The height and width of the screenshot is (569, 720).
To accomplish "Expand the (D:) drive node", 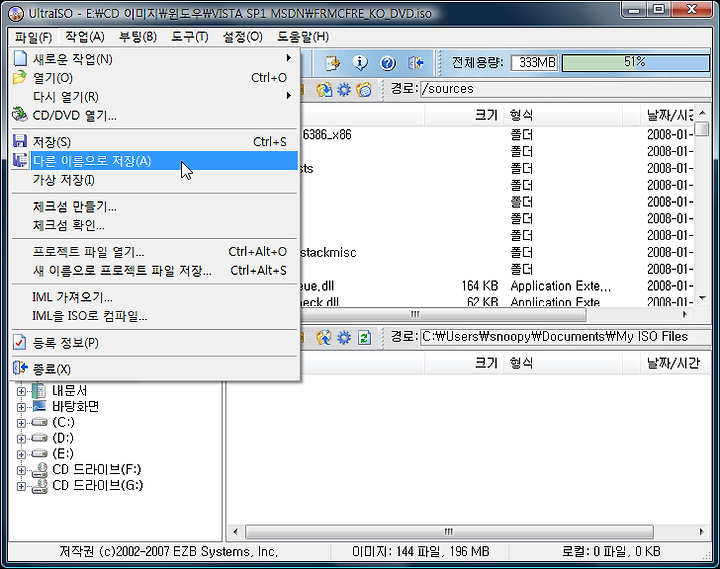I will point(21,439).
